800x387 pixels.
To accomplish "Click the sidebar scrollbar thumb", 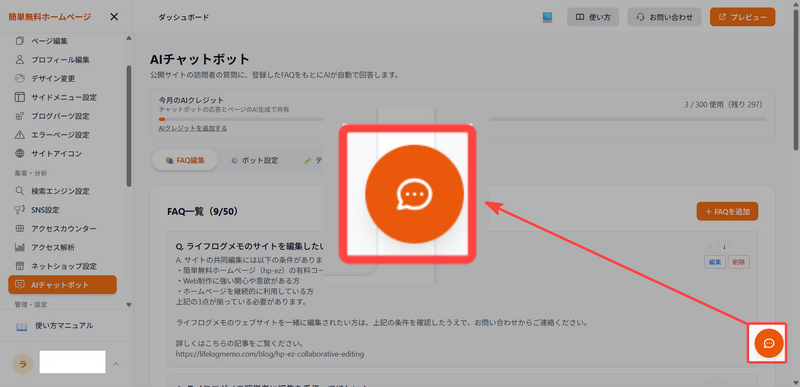I will click(129, 126).
